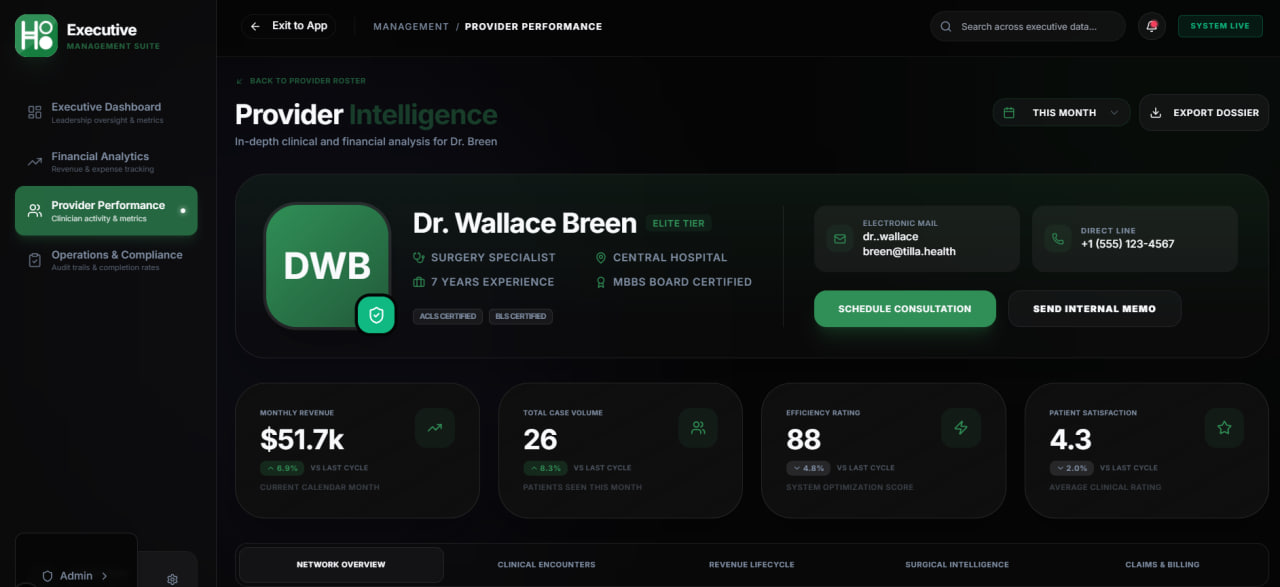Click the Provider Performance people icon

(35, 211)
